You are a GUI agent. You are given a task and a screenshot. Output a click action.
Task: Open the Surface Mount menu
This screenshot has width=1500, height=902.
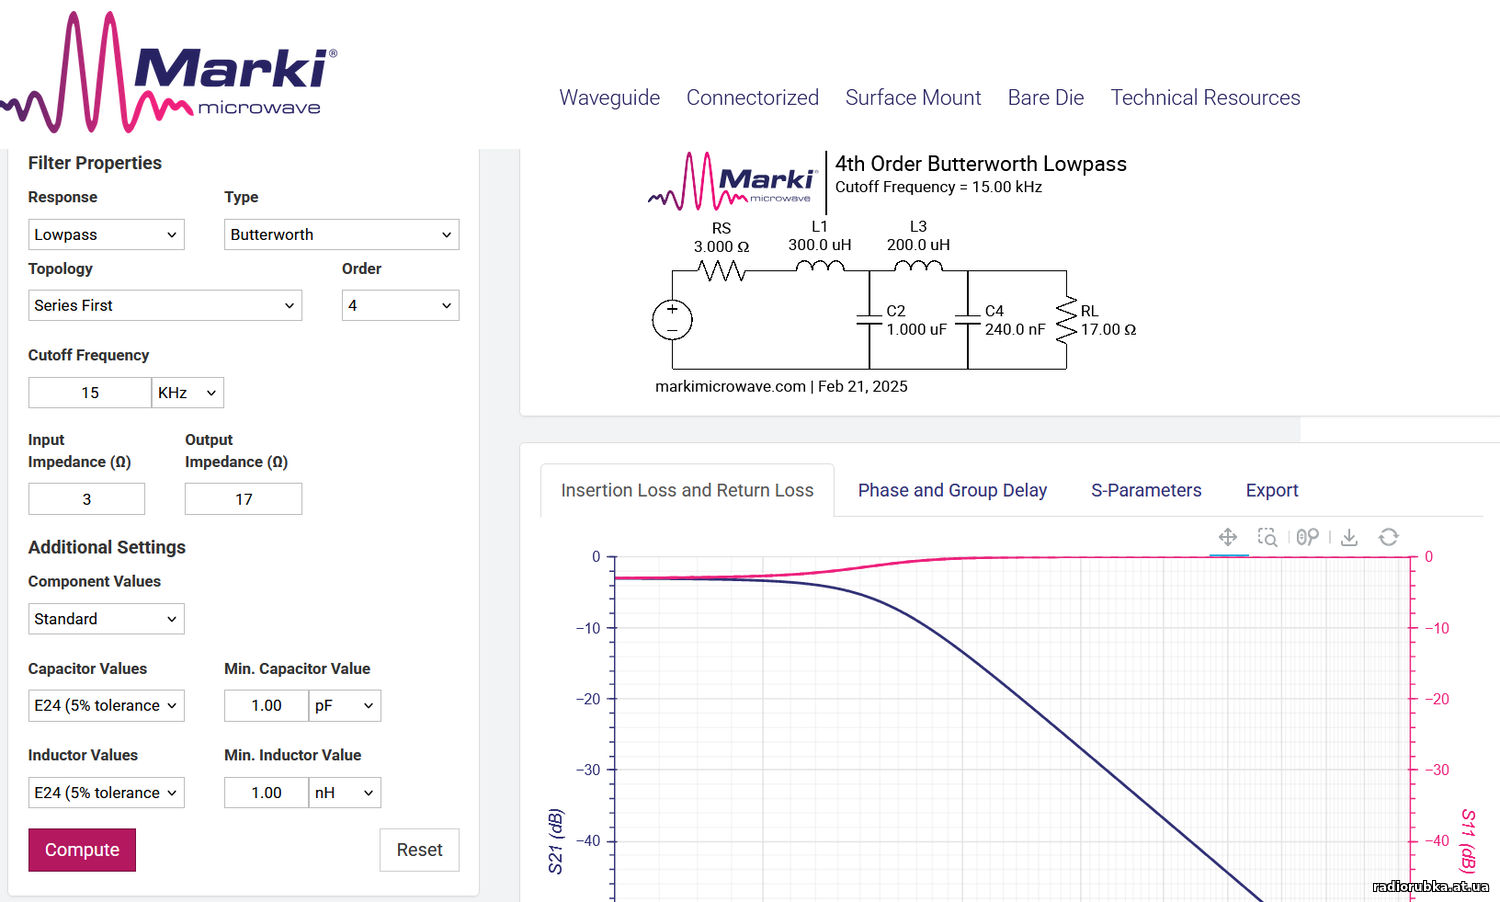[913, 97]
